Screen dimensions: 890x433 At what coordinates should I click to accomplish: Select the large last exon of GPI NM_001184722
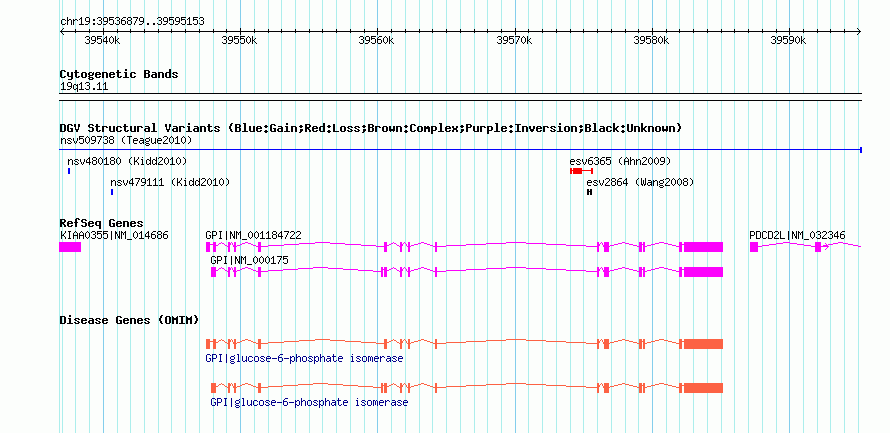point(703,247)
